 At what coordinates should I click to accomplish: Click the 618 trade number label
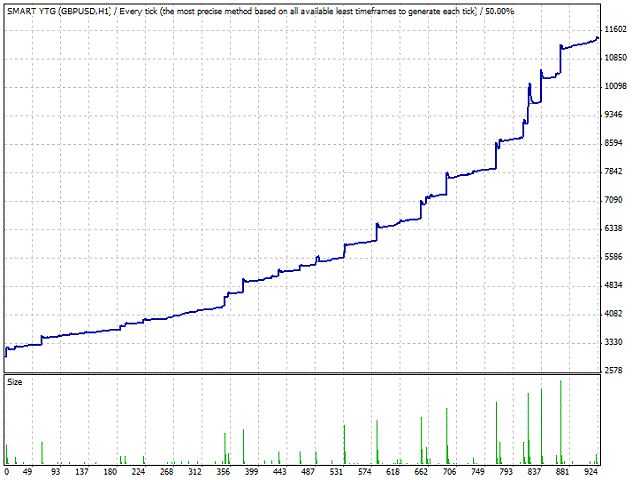coord(393,472)
